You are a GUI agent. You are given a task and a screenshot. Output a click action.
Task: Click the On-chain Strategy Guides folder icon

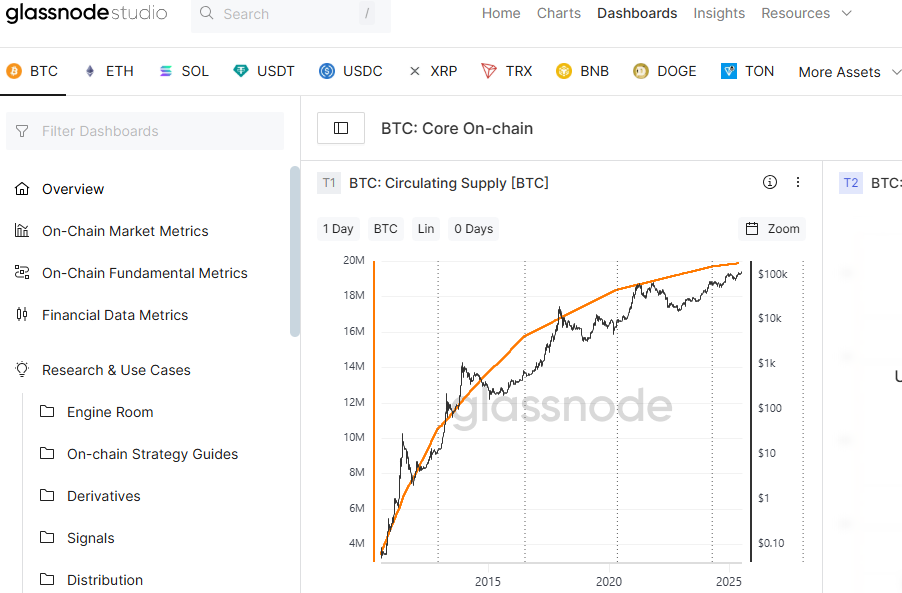[47, 453]
